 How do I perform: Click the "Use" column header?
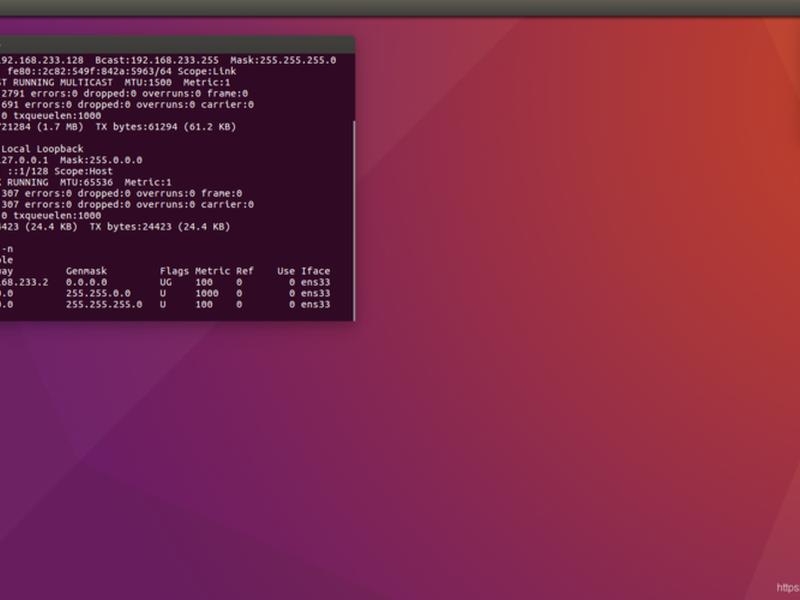pos(286,271)
